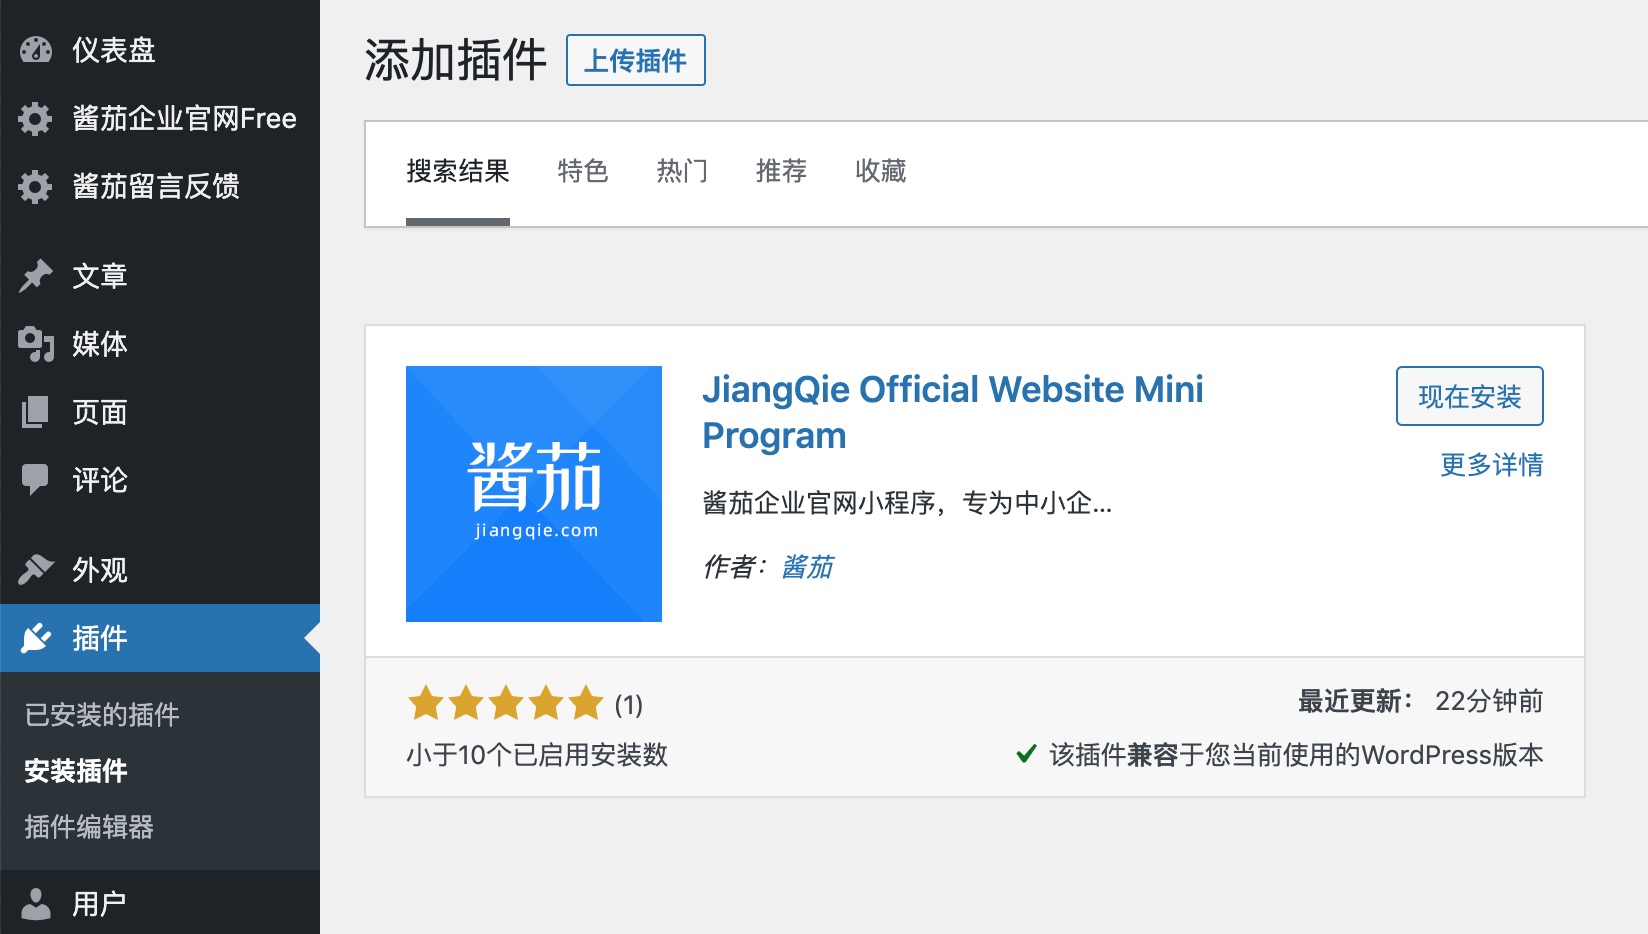Click the 22分钟前 update time

(x=1489, y=701)
